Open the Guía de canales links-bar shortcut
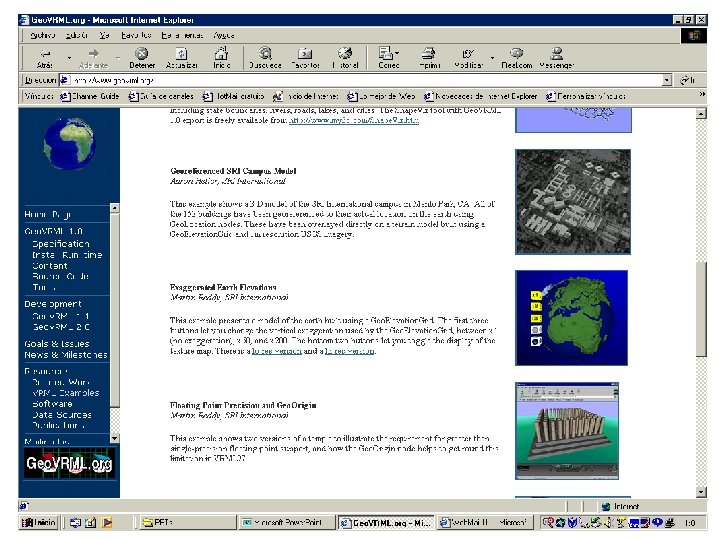The height and width of the screenshot is (540, 720). tap(161, 96)
